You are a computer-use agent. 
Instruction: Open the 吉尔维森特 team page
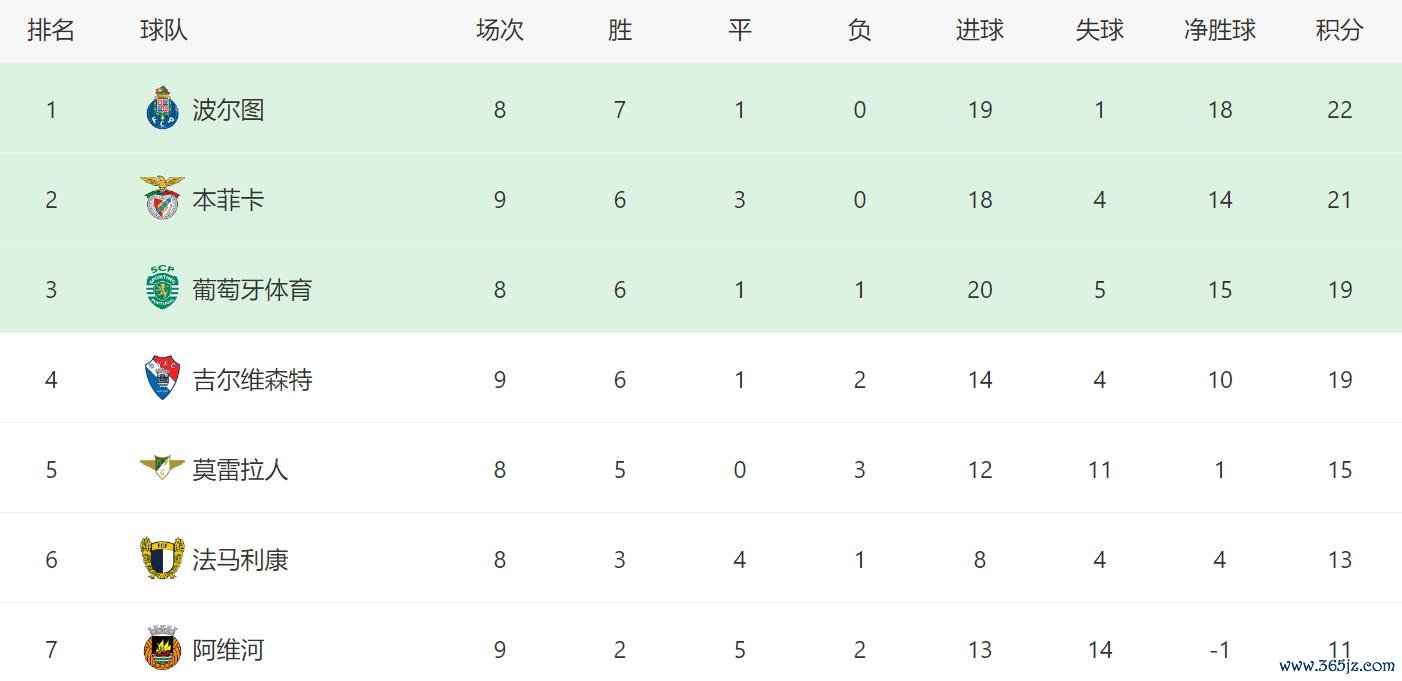coord(252,380)
